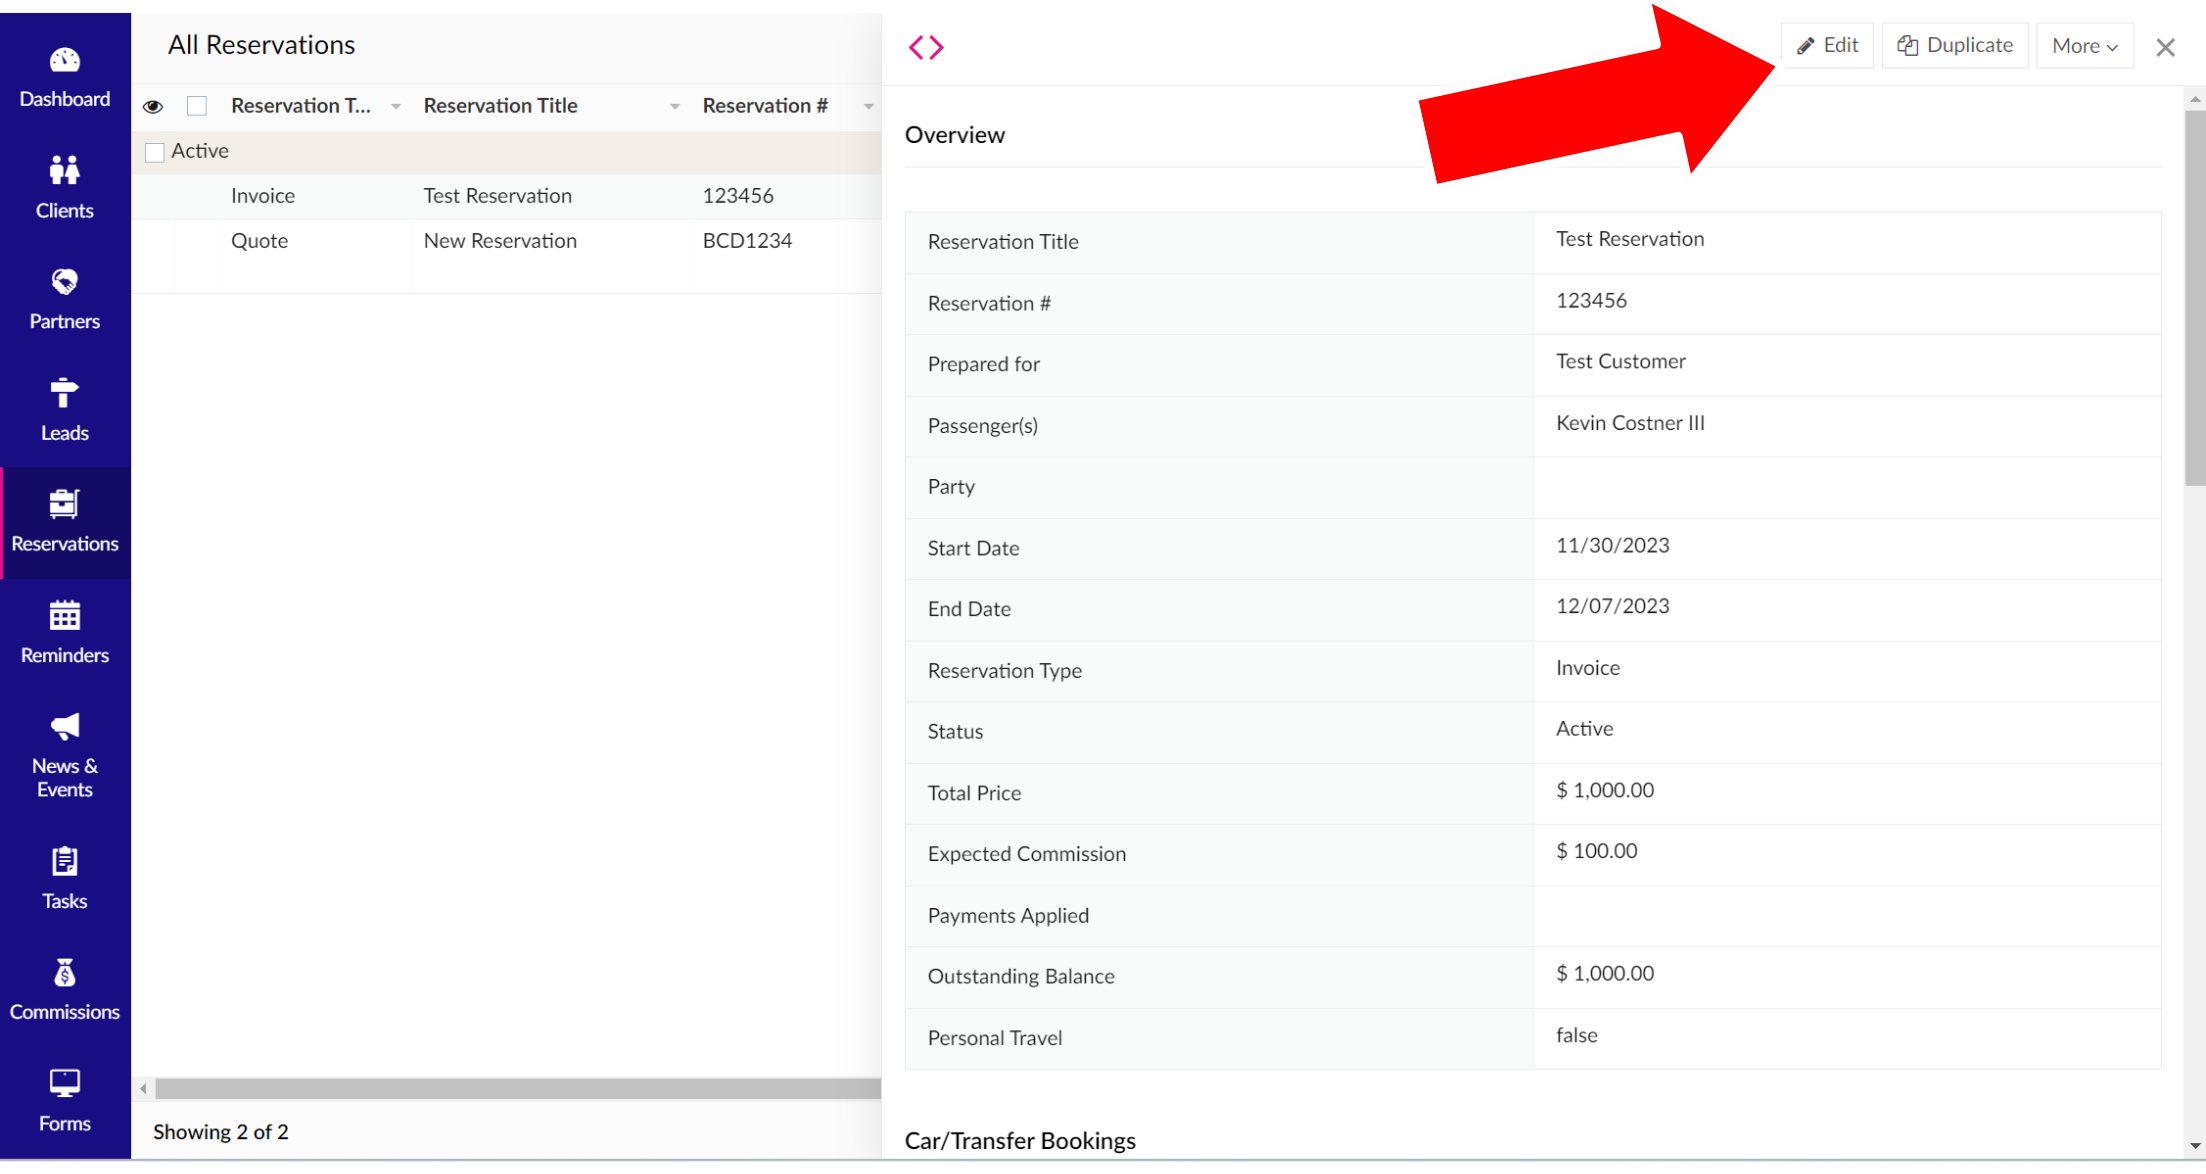Open the Partners handshake icon
This screenshot has height=1174, width=2206.
coord(64,282)
